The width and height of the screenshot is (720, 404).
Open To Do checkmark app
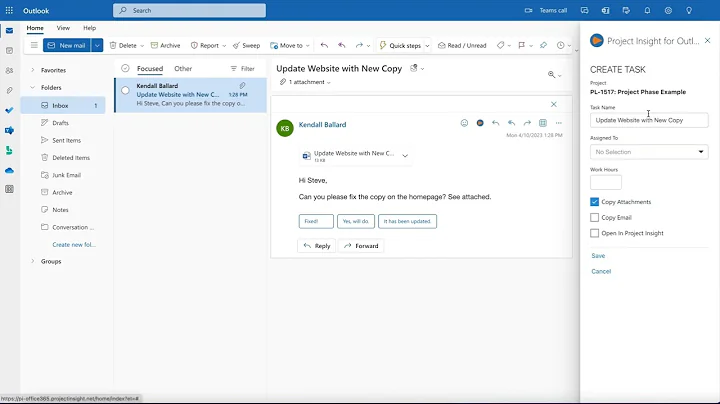pos(9,110)
